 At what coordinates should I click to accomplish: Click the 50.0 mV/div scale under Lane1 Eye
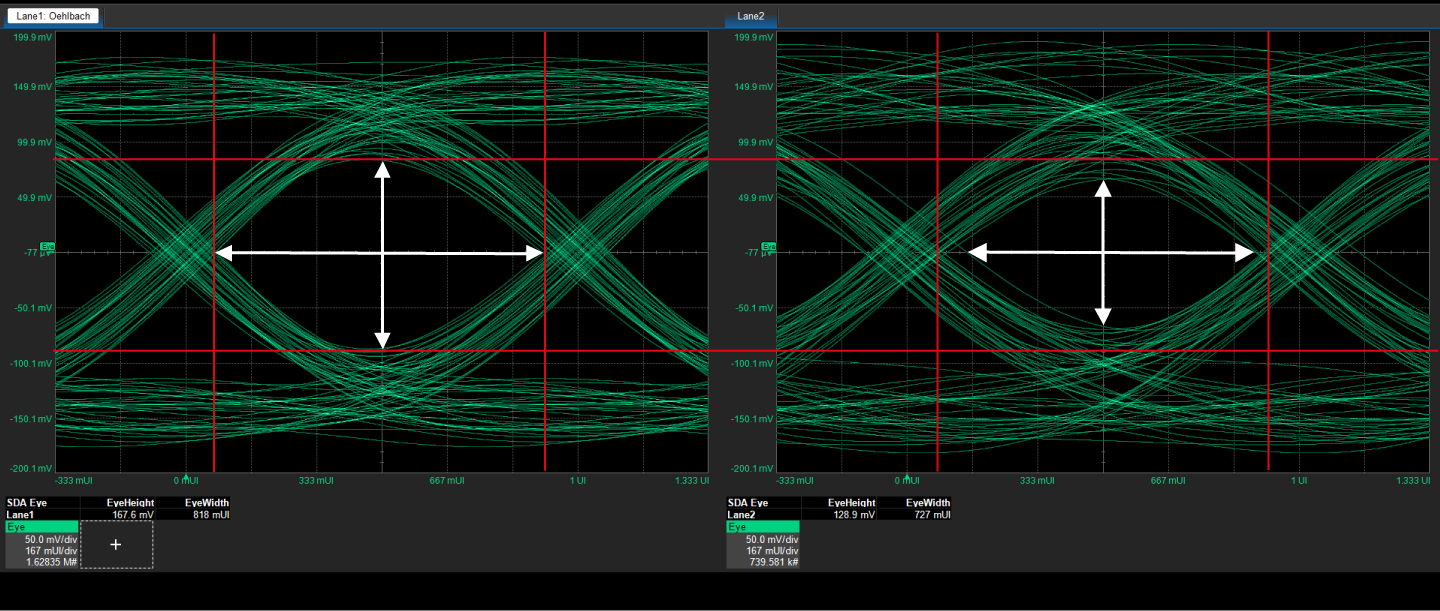click(51, 538)
